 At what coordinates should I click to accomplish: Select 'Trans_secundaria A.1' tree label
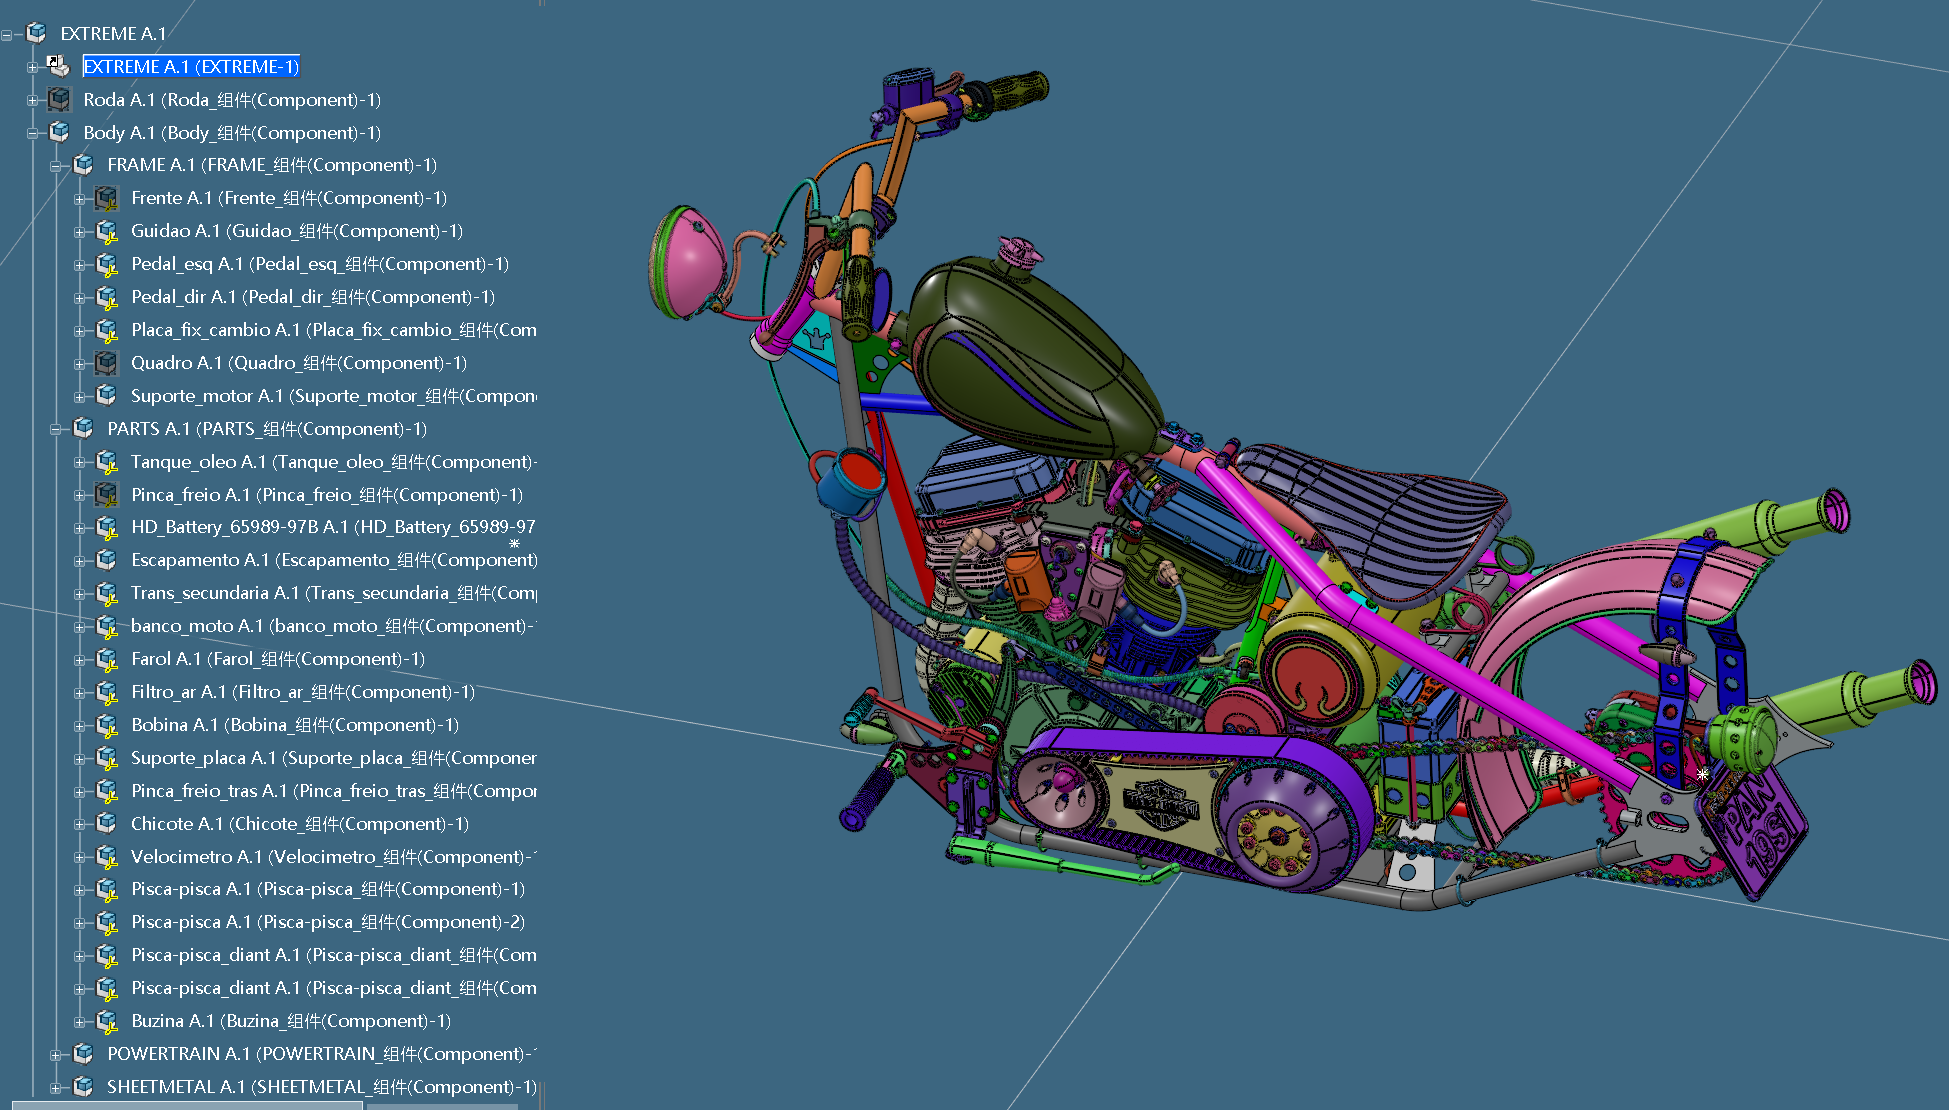pos(334,593)
